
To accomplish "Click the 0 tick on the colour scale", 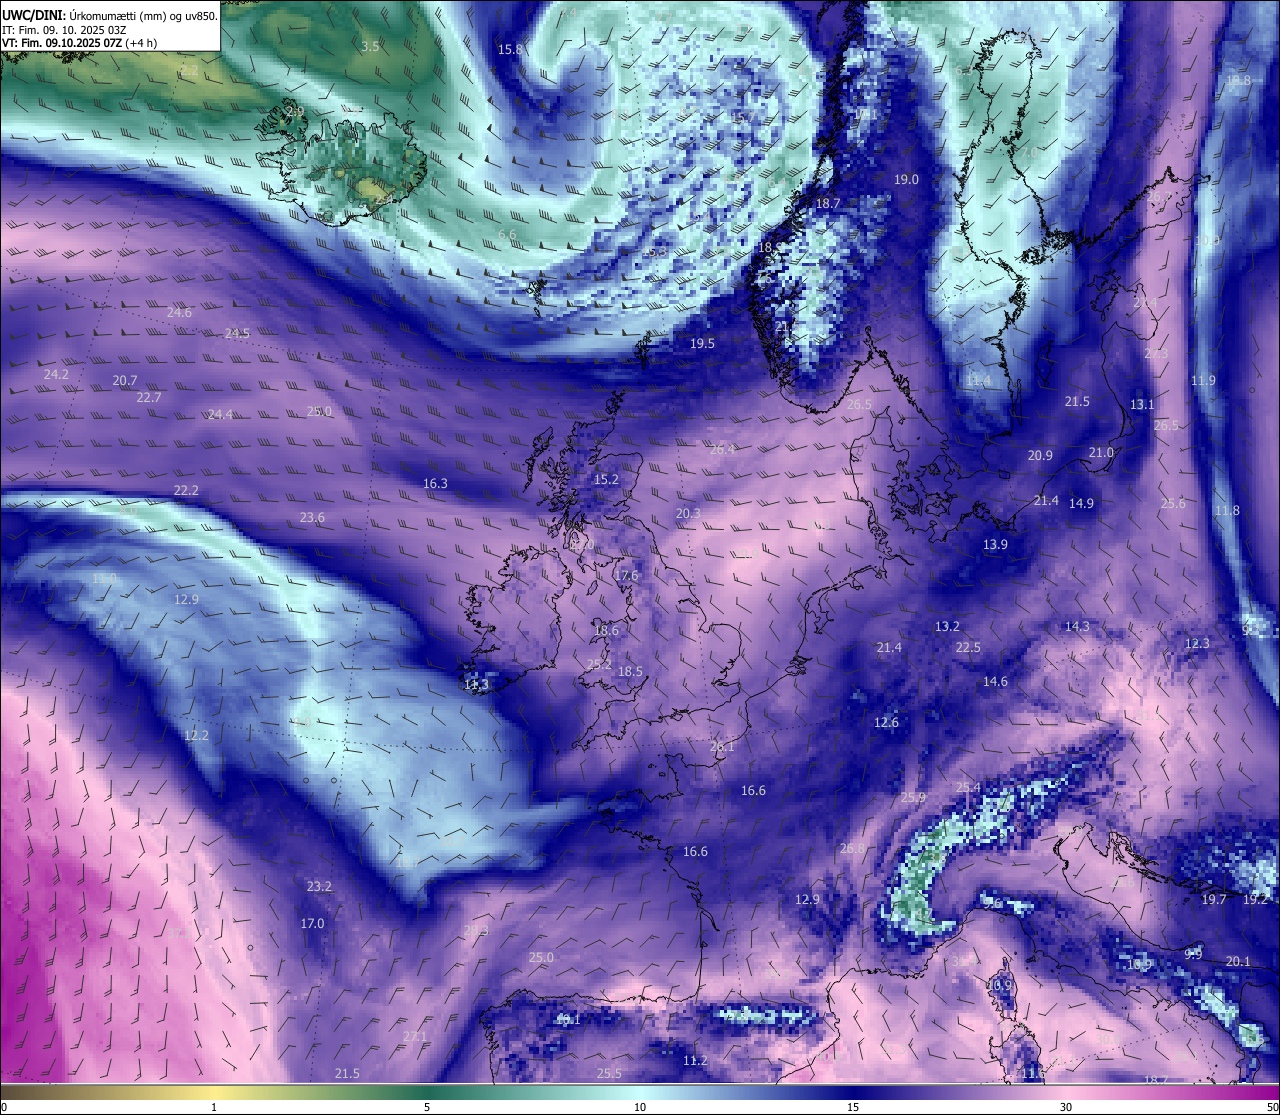I will [4, 1107].
